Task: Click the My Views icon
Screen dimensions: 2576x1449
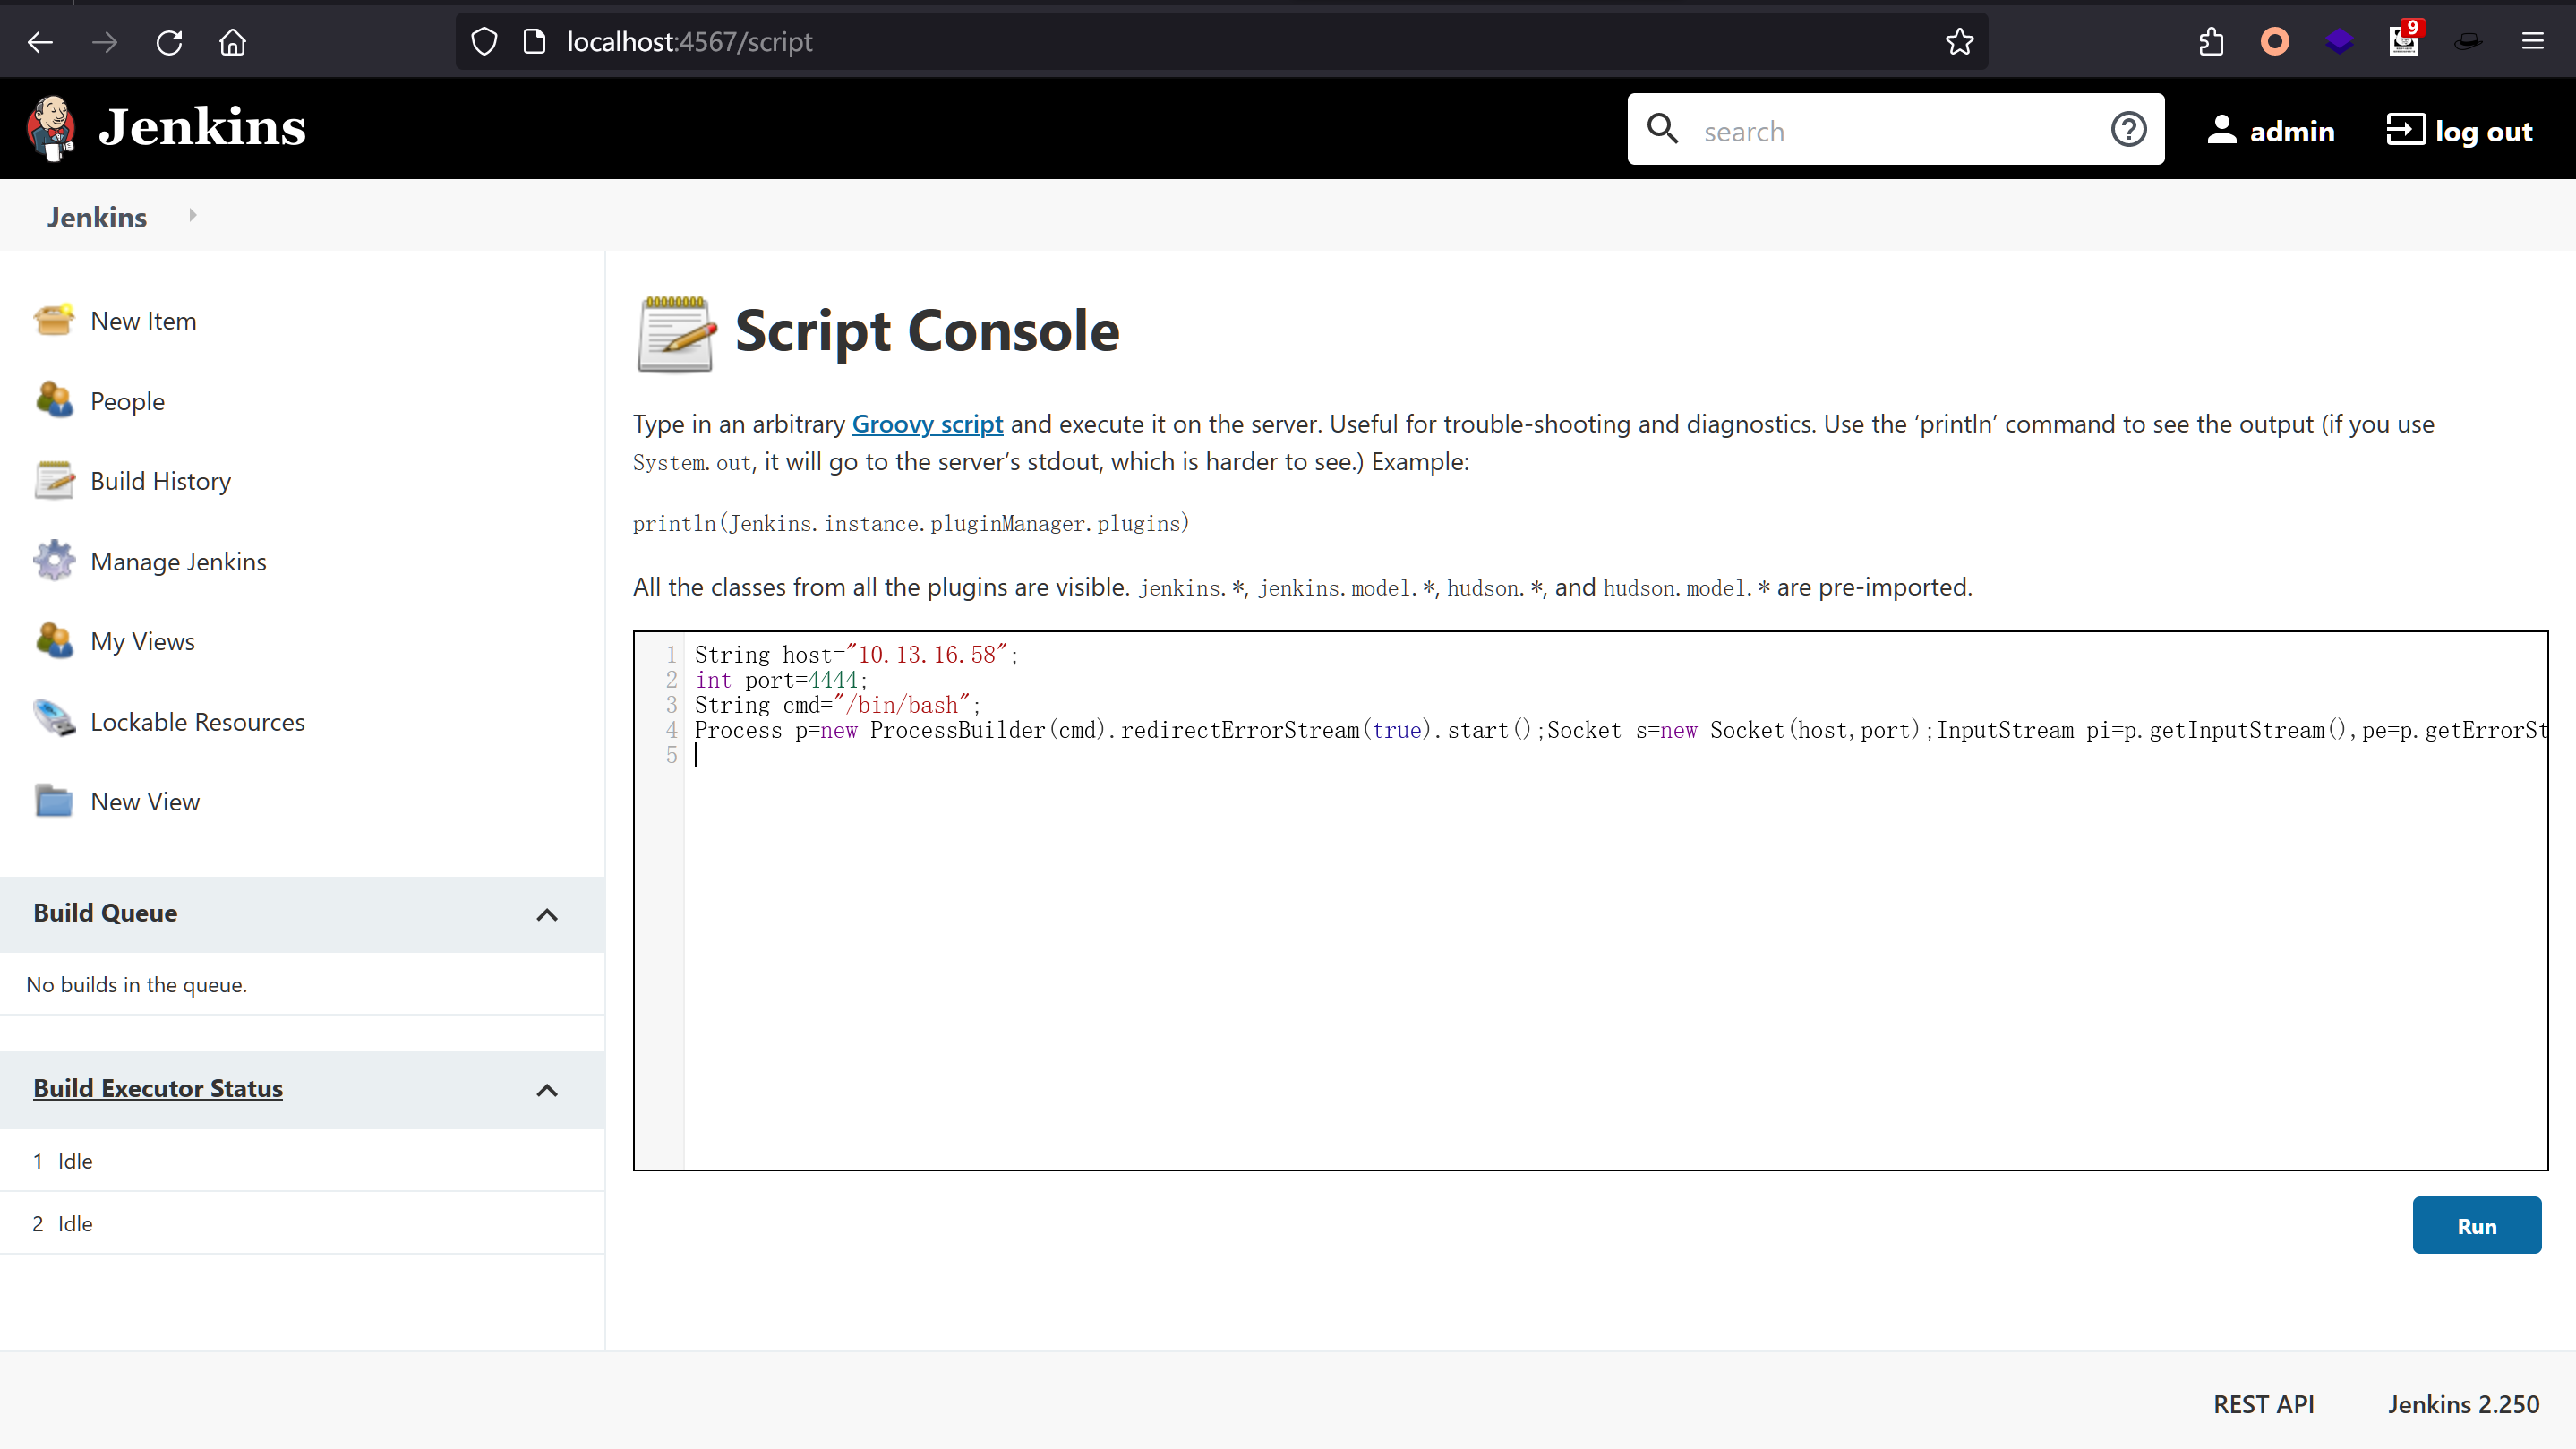Action: 54,641
